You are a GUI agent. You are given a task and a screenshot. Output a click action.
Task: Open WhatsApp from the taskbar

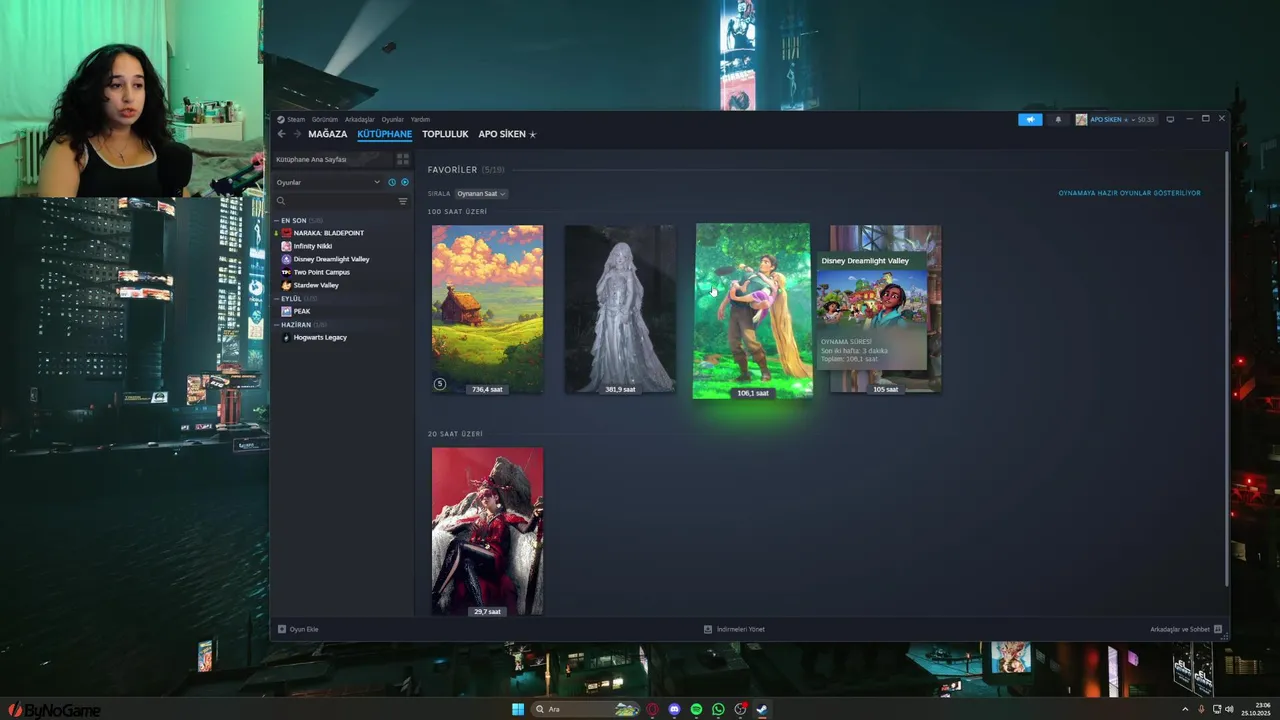click(718, 709)
